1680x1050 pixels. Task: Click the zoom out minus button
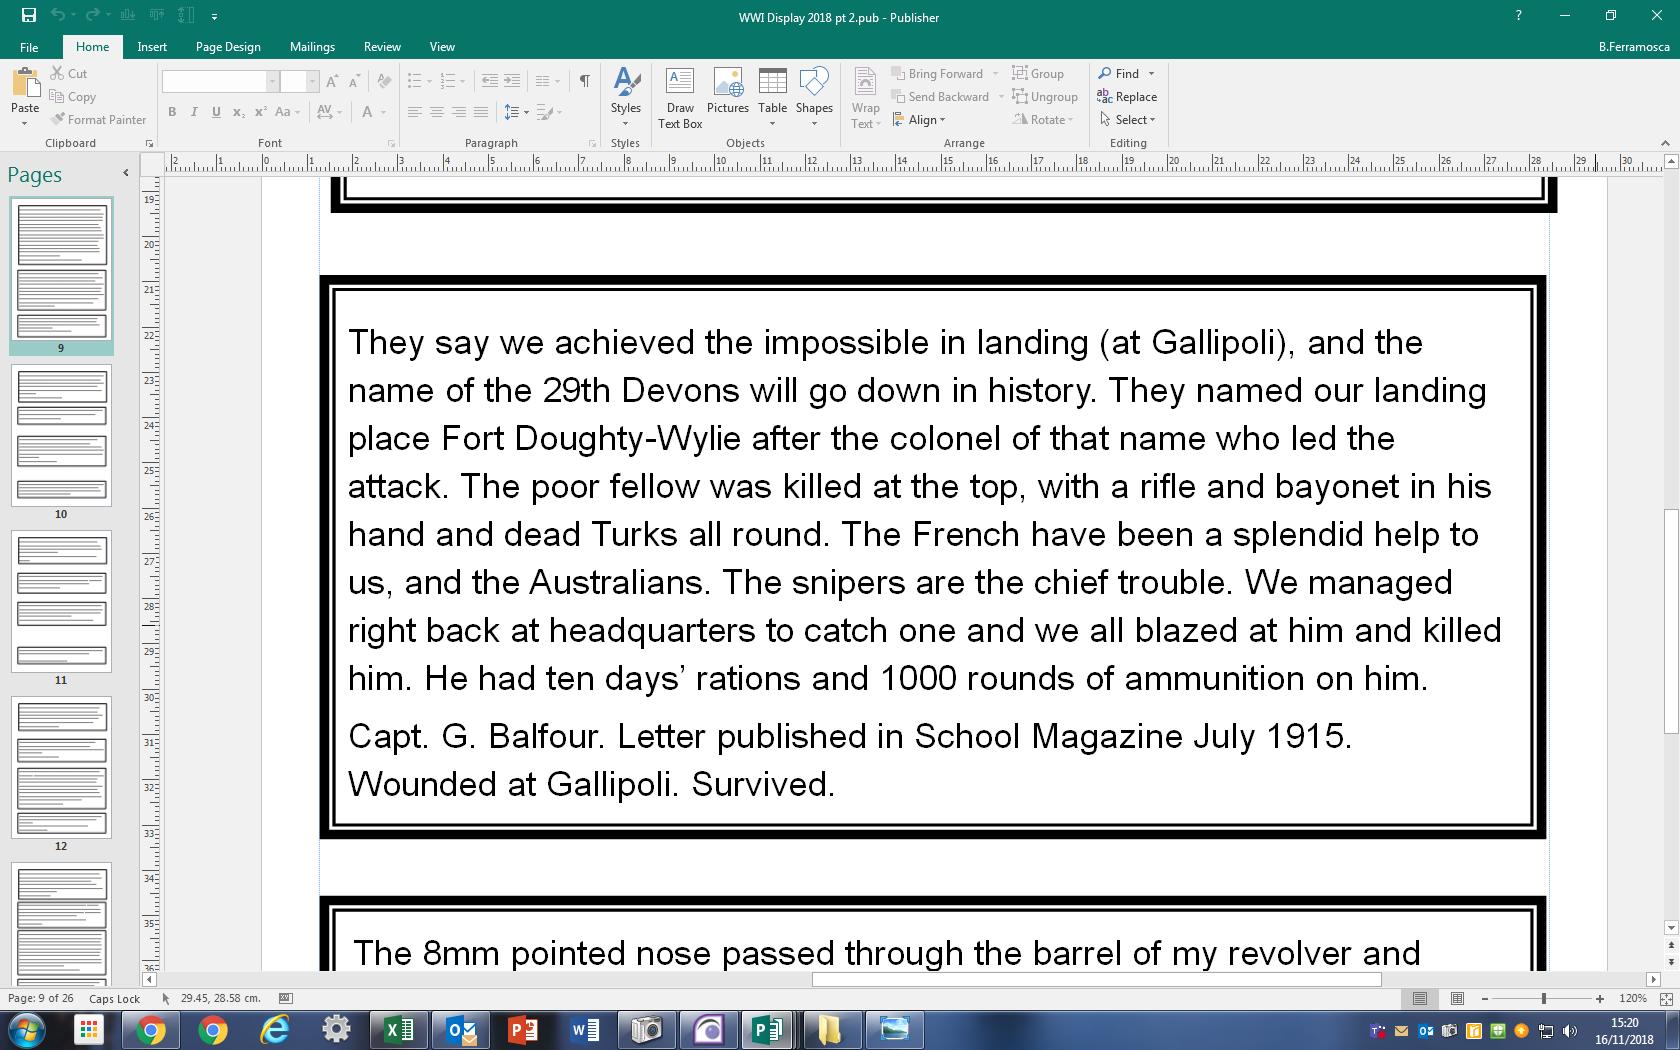(x=1485, y=999)
